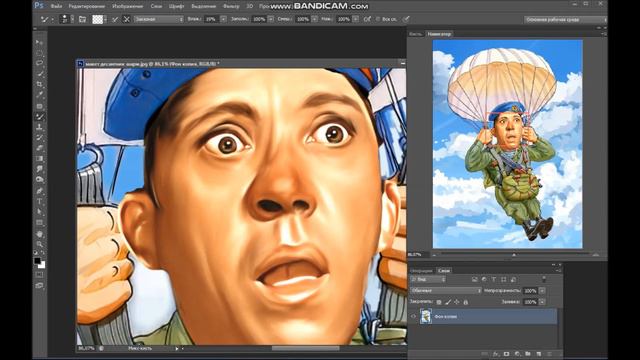
Task: Toggle load brush after each stroke
Action: pos(115,19)
